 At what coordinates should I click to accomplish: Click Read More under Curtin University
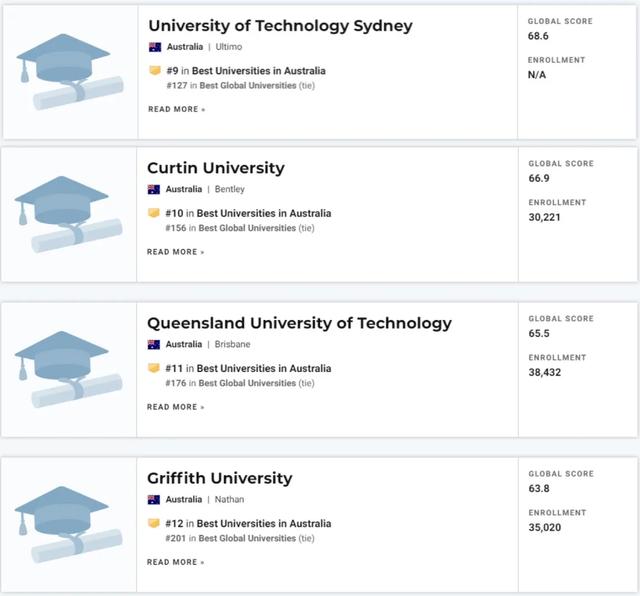click(176, 252)
